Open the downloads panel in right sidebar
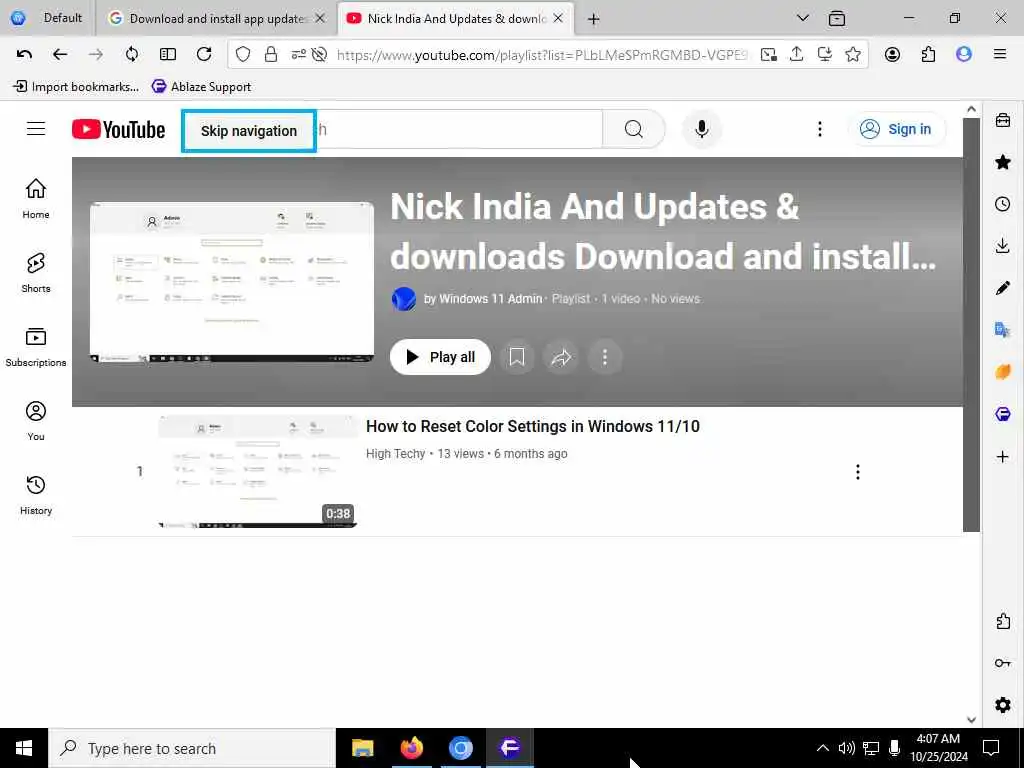The width and height of the screenshot is (1024, 768). [x=1002, y=246]
